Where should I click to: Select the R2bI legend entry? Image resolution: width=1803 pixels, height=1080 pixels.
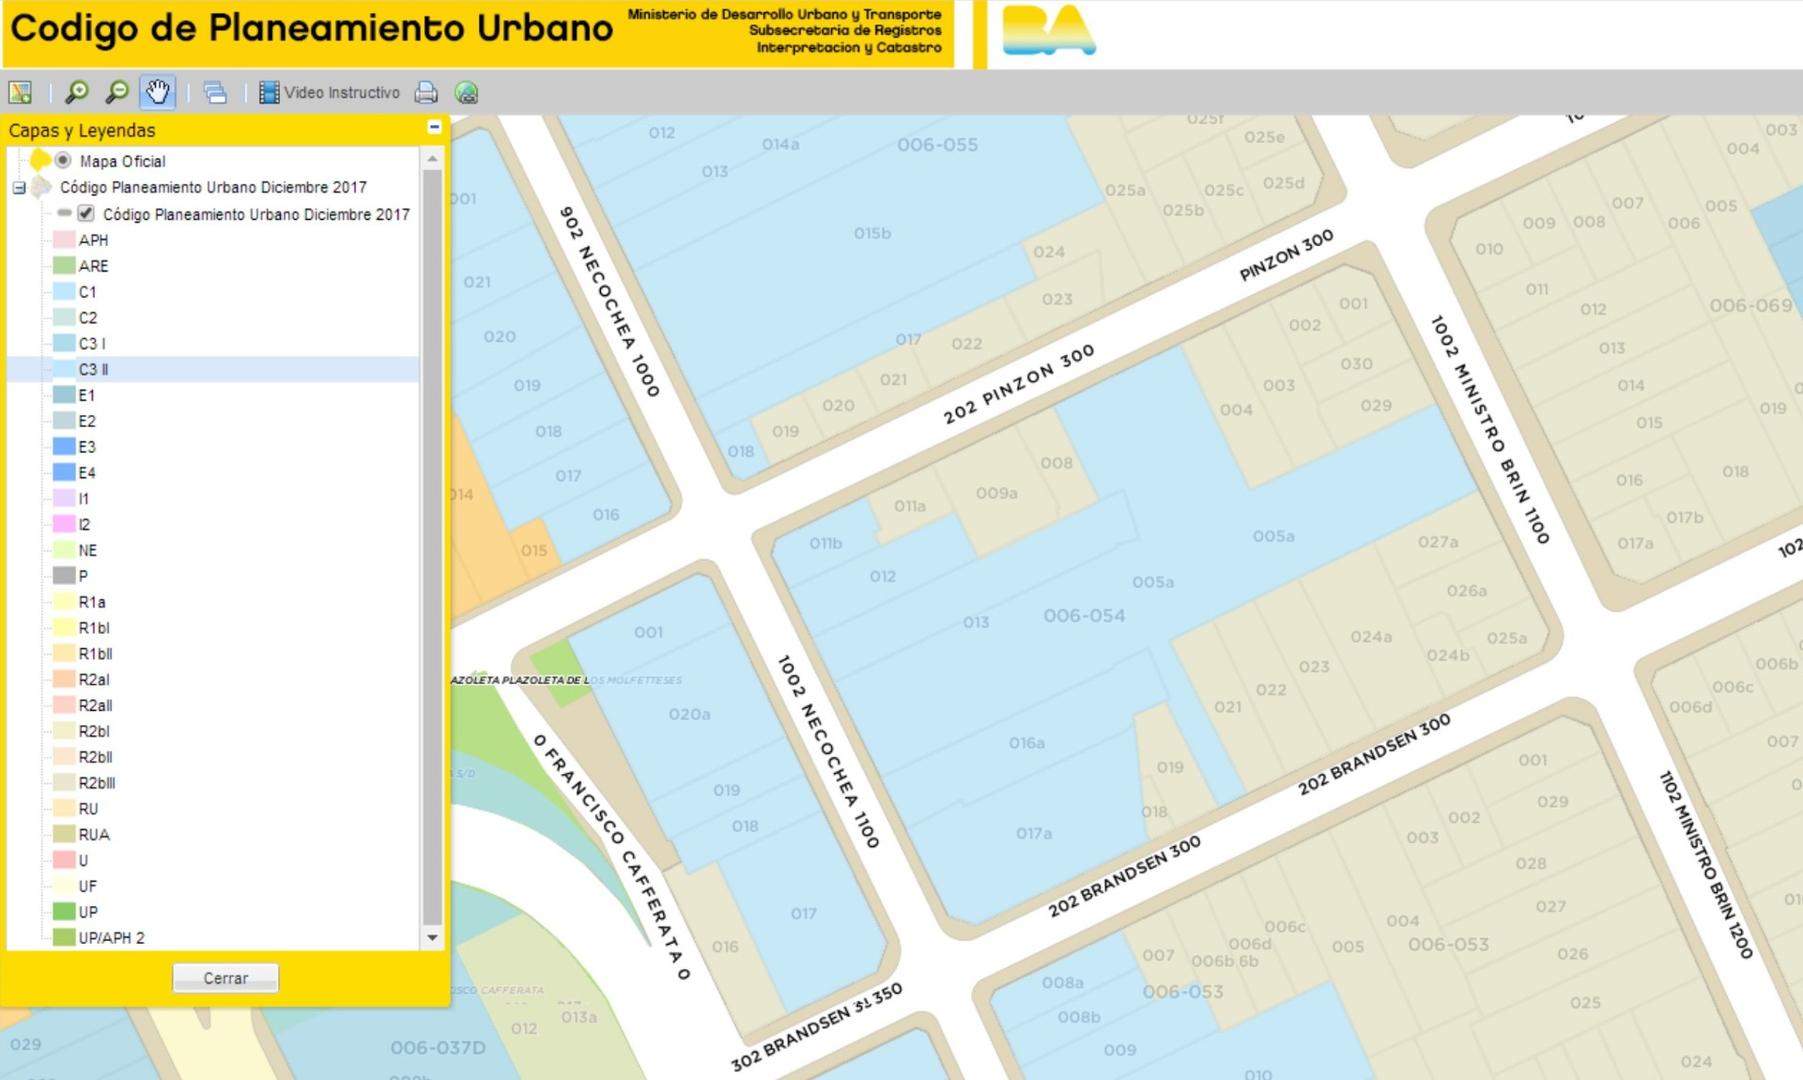(94, 731)
